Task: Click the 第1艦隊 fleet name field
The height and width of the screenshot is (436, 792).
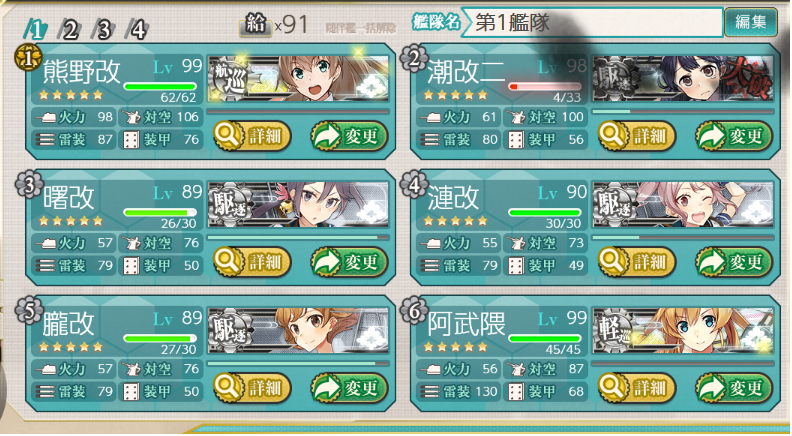Action: (592, 23)
